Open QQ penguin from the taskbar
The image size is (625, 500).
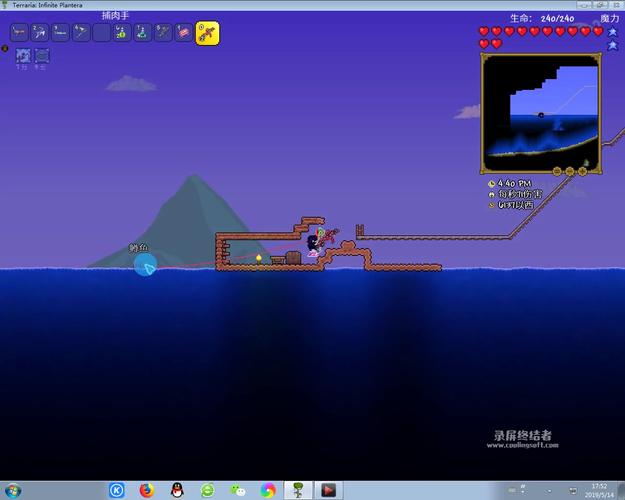pyautogui.click(x=177, y=490)
